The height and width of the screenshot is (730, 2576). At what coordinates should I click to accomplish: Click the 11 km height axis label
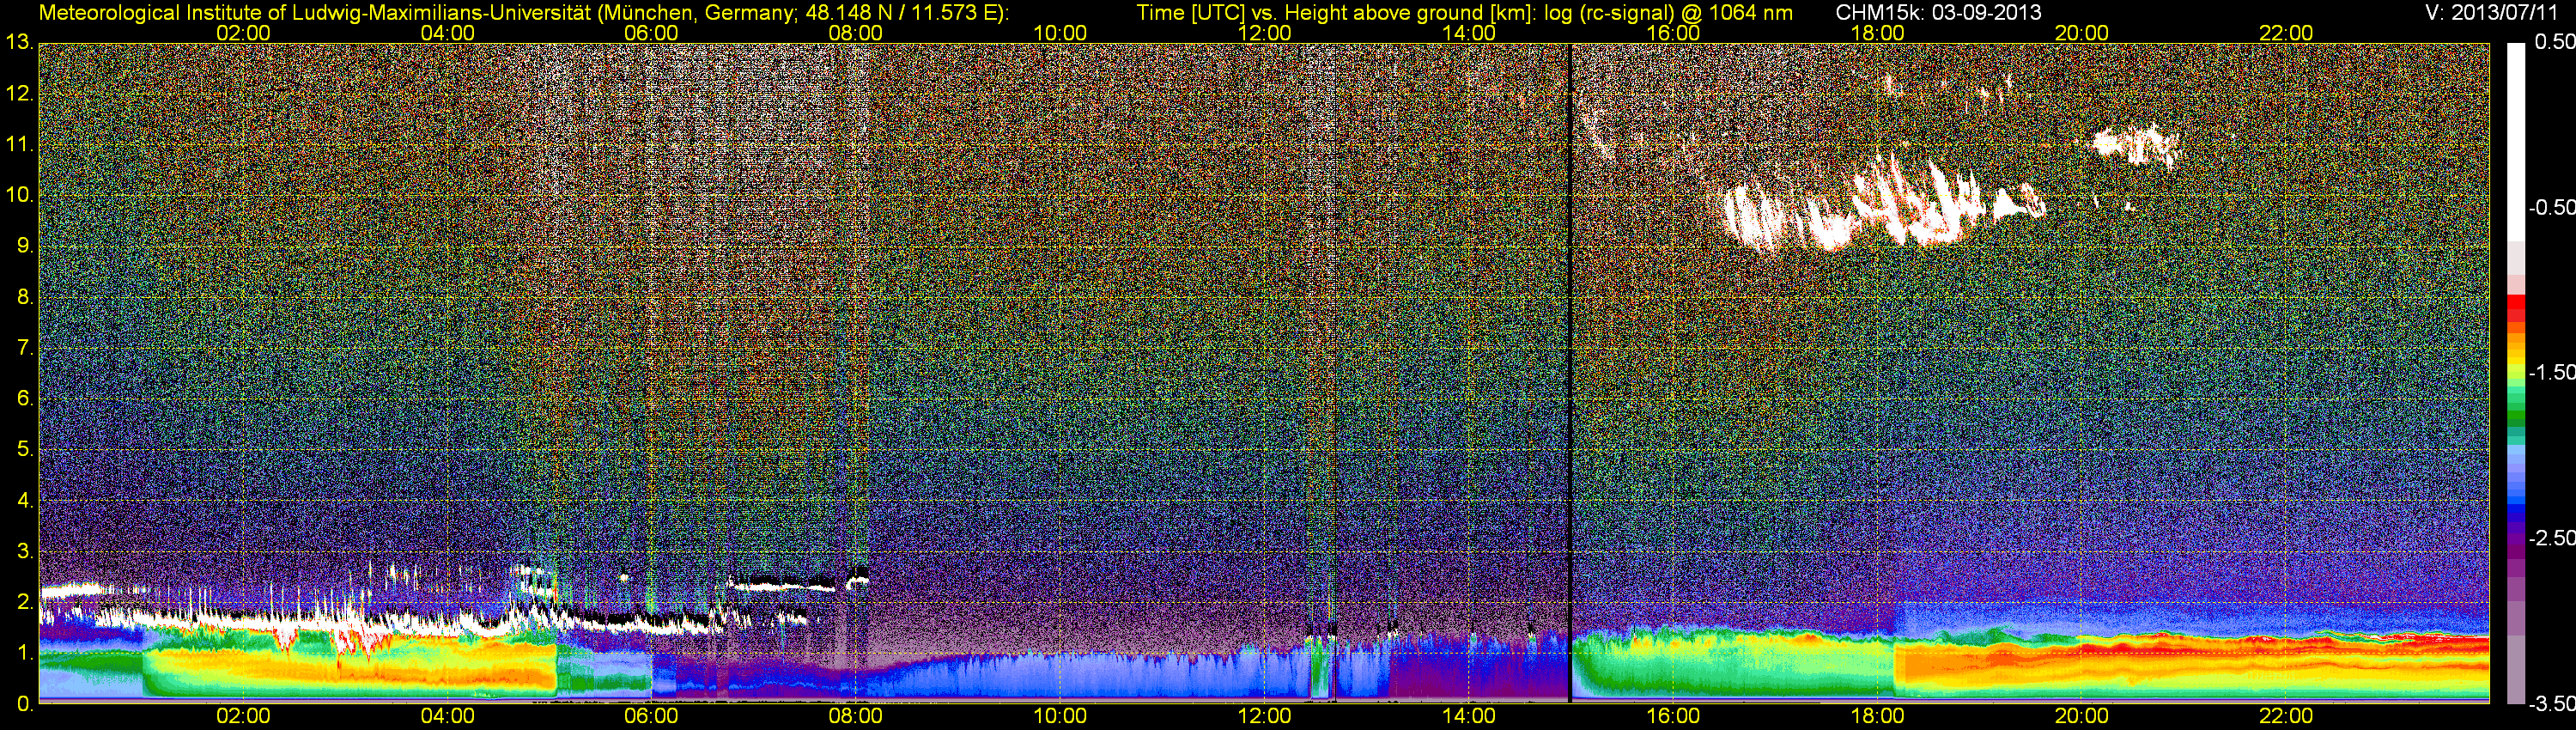coord(18,145)
